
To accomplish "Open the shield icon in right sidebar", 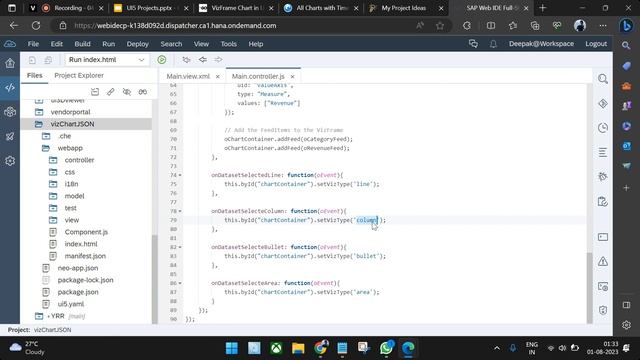I will (x=603, y=310).
